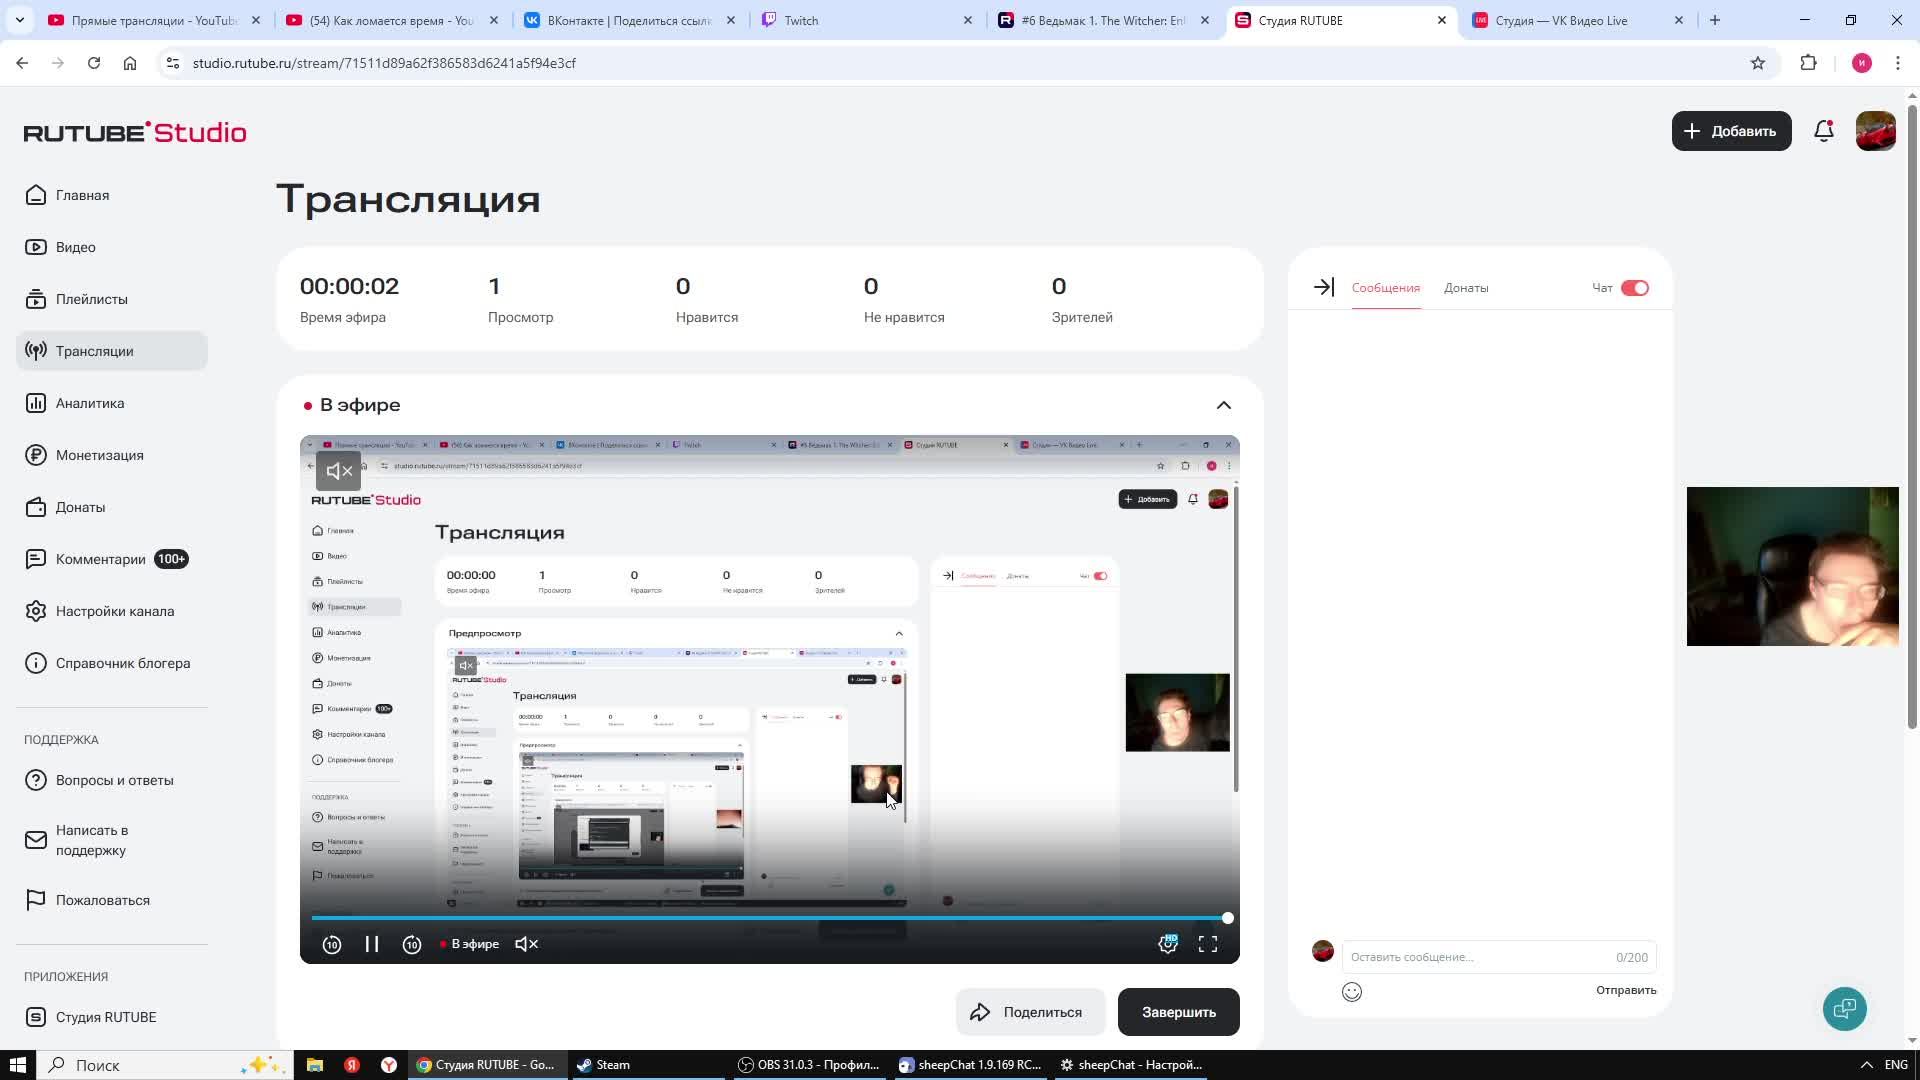This screenshot has height=1080, width=1920.
Task: Click the notifications bell icon
Action: pyautogui.click(x=1823, y=131)
